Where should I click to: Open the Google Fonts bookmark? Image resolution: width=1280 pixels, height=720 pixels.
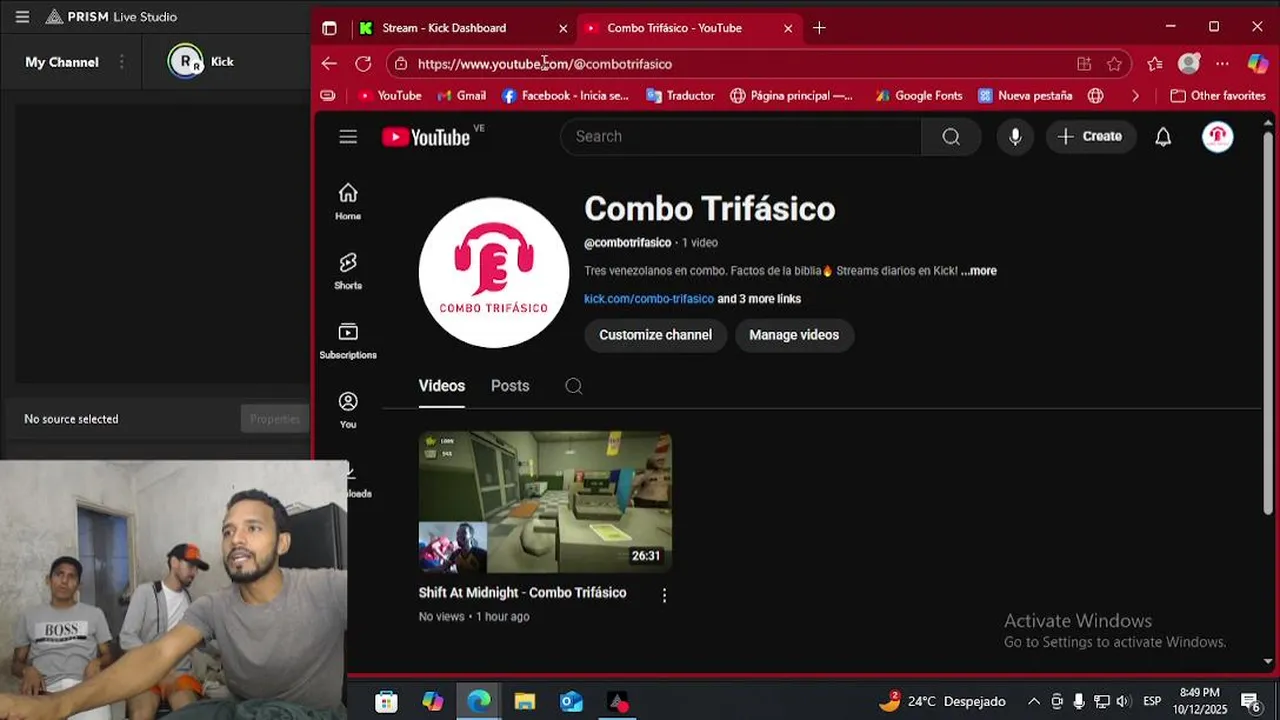pos(918,96)
